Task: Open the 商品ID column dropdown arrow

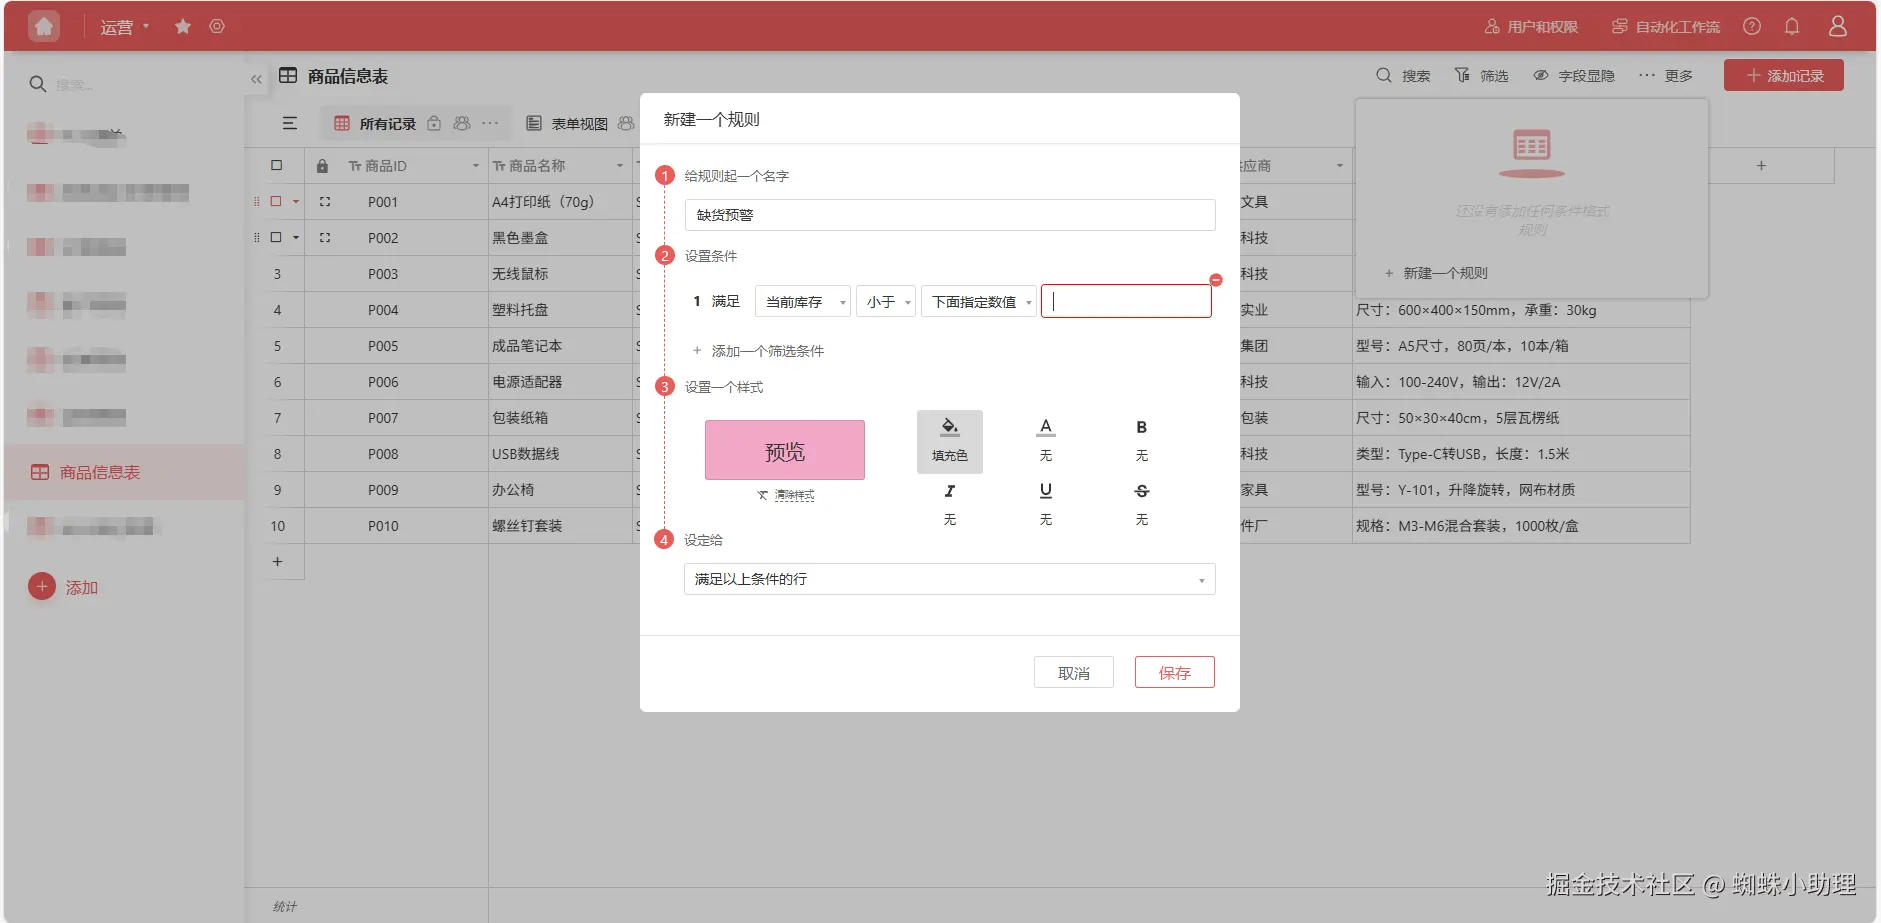Action: [x=474, y=165]
